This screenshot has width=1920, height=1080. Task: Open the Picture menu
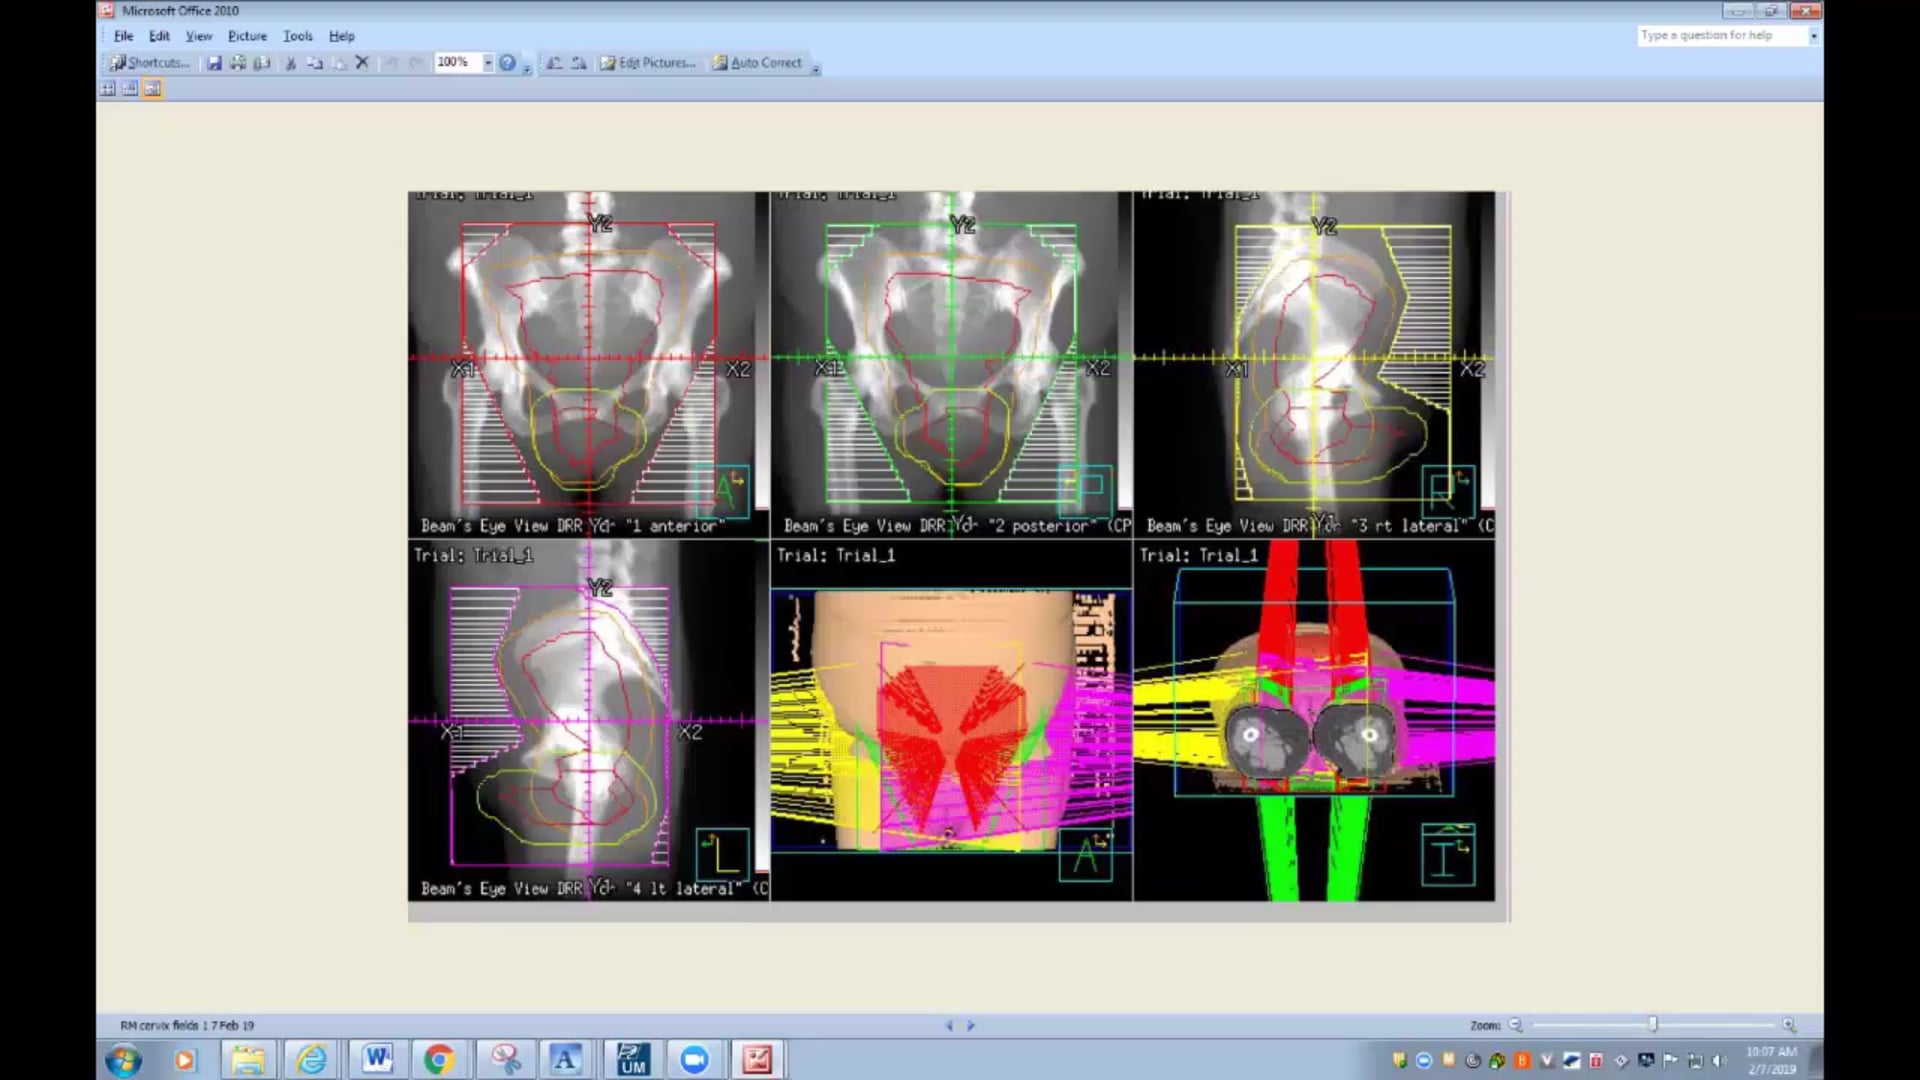247,35
